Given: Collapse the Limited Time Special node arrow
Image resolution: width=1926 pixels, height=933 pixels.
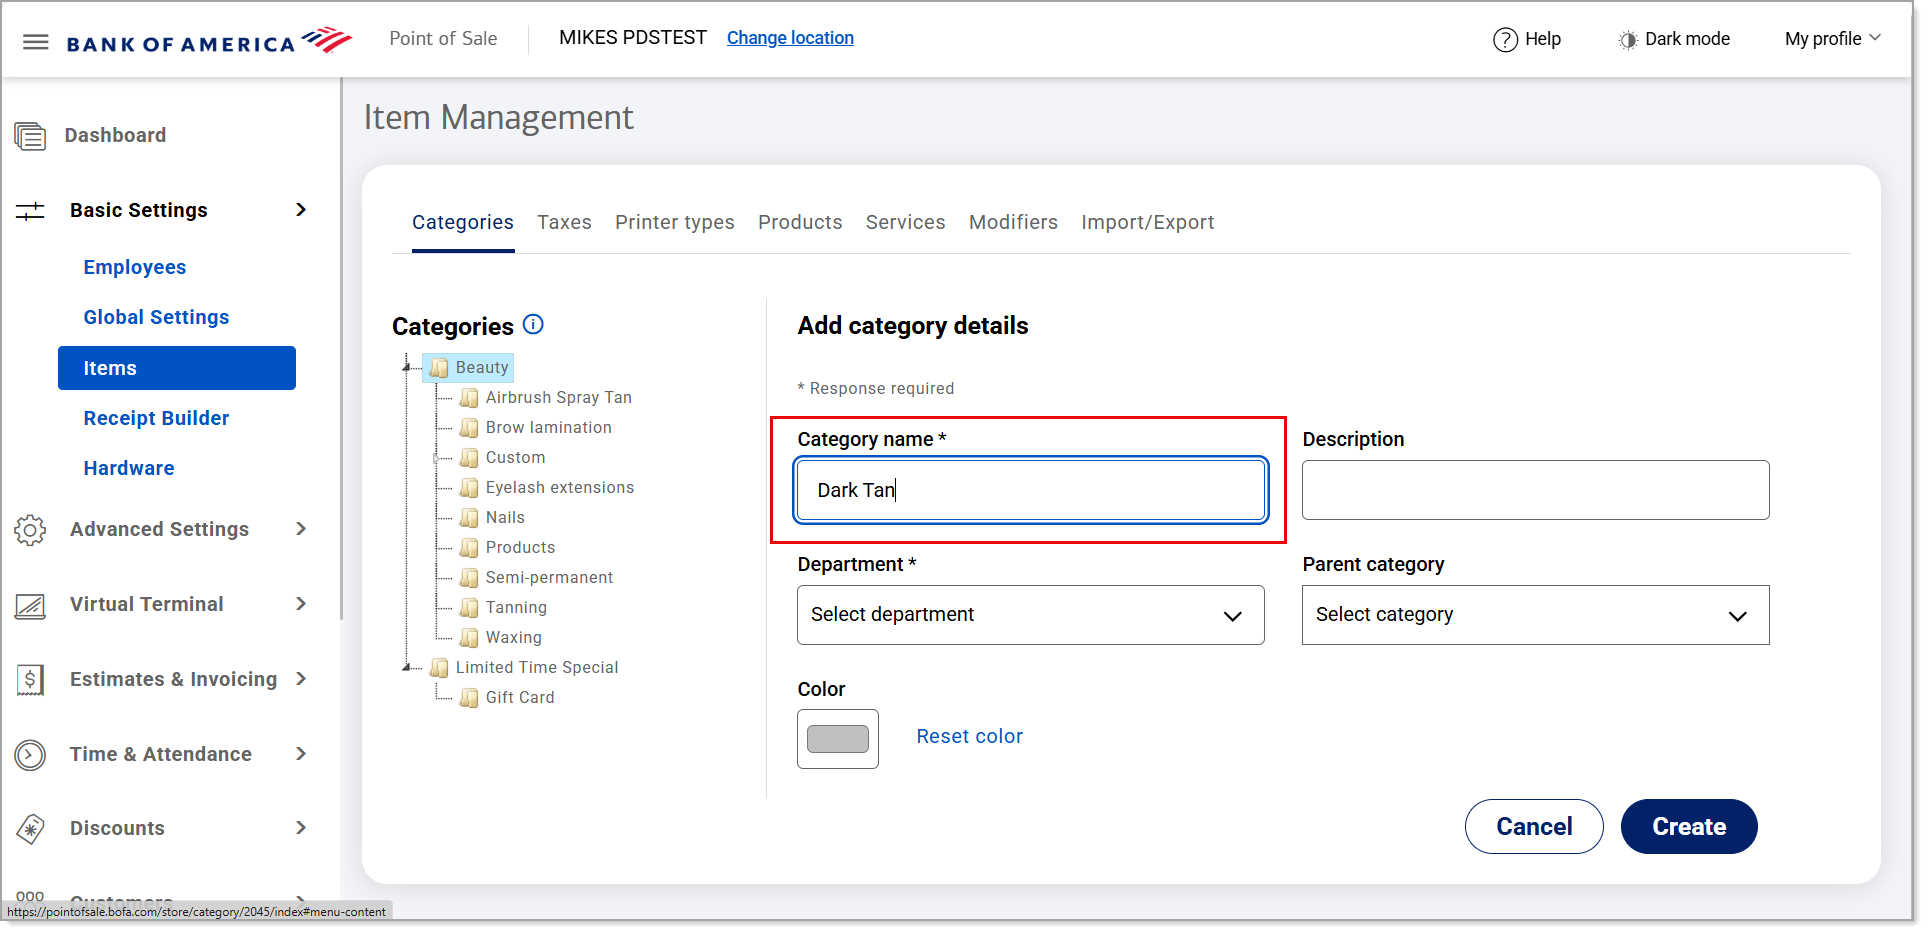Looking at the screenshot, I should point(406,667).
